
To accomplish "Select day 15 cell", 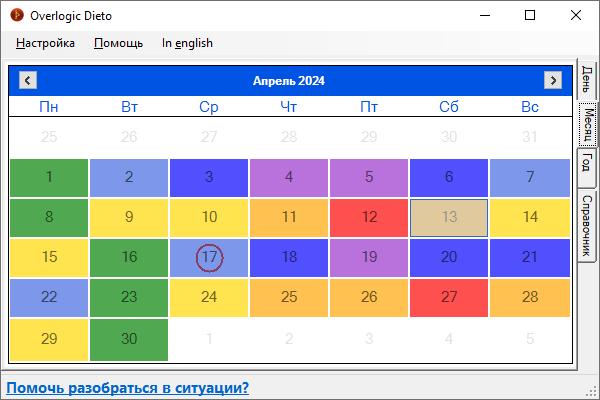I will coord(49,258).
